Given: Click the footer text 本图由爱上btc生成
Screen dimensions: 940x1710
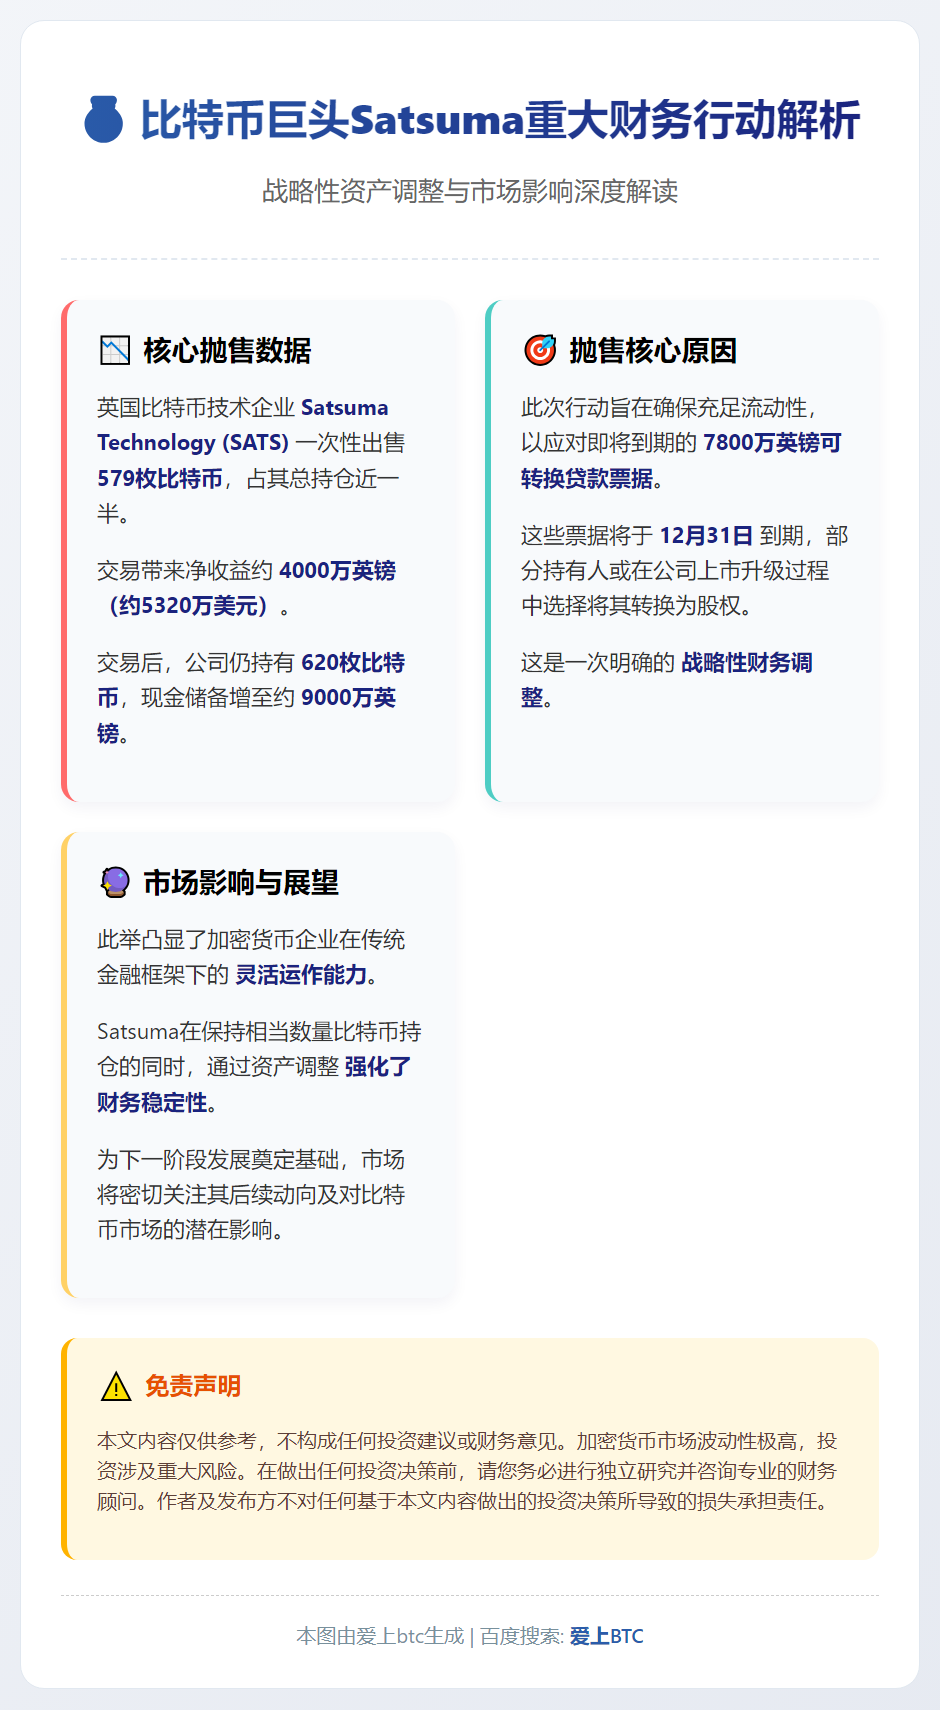Looking at the screenshot, I should (380, 1636).
